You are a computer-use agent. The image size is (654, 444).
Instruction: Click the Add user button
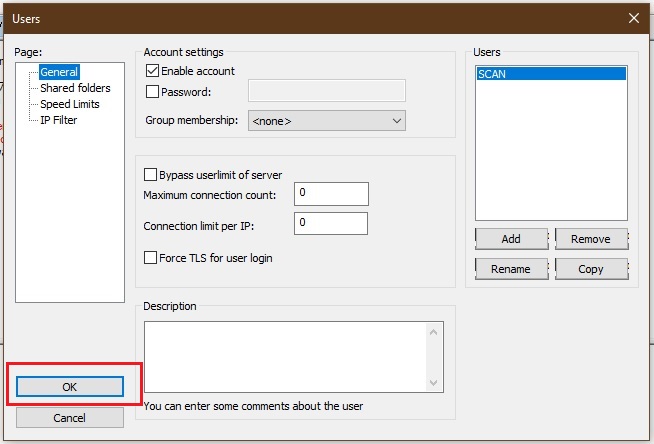coord(511,239)
